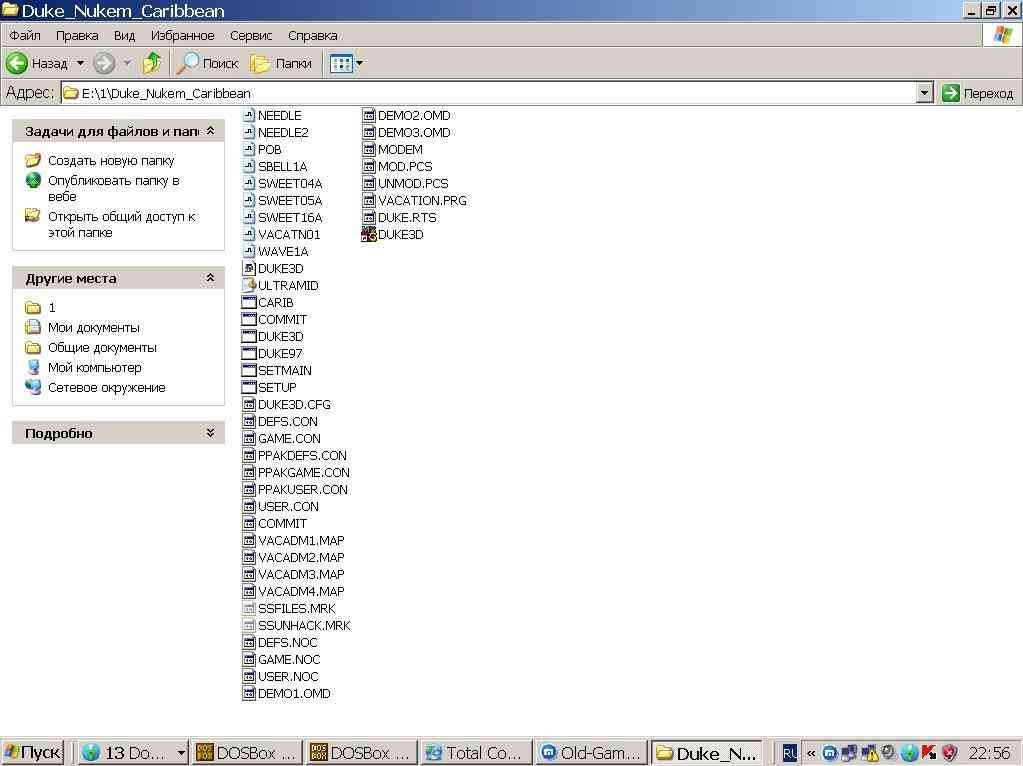This screenshot has width=1023, height=766.
Task: Select the GAME.CON file icon
Action: [x=249, y=438]
